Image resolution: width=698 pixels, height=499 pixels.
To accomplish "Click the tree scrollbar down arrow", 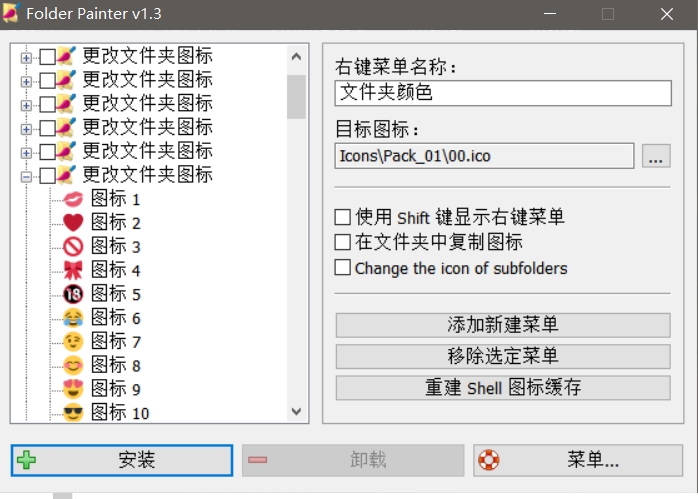I will (x=296, y=411).
